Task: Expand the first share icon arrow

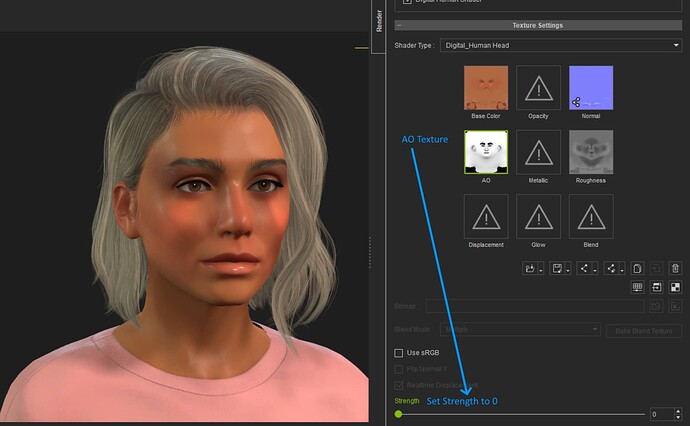Action: tap(595, 269)
